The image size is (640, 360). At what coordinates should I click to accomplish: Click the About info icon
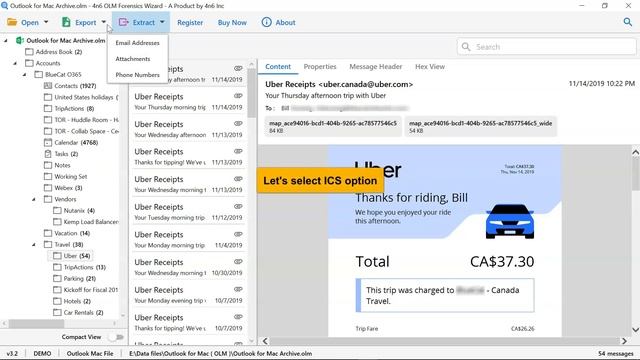pyautogui.click(x=266, y=22)
